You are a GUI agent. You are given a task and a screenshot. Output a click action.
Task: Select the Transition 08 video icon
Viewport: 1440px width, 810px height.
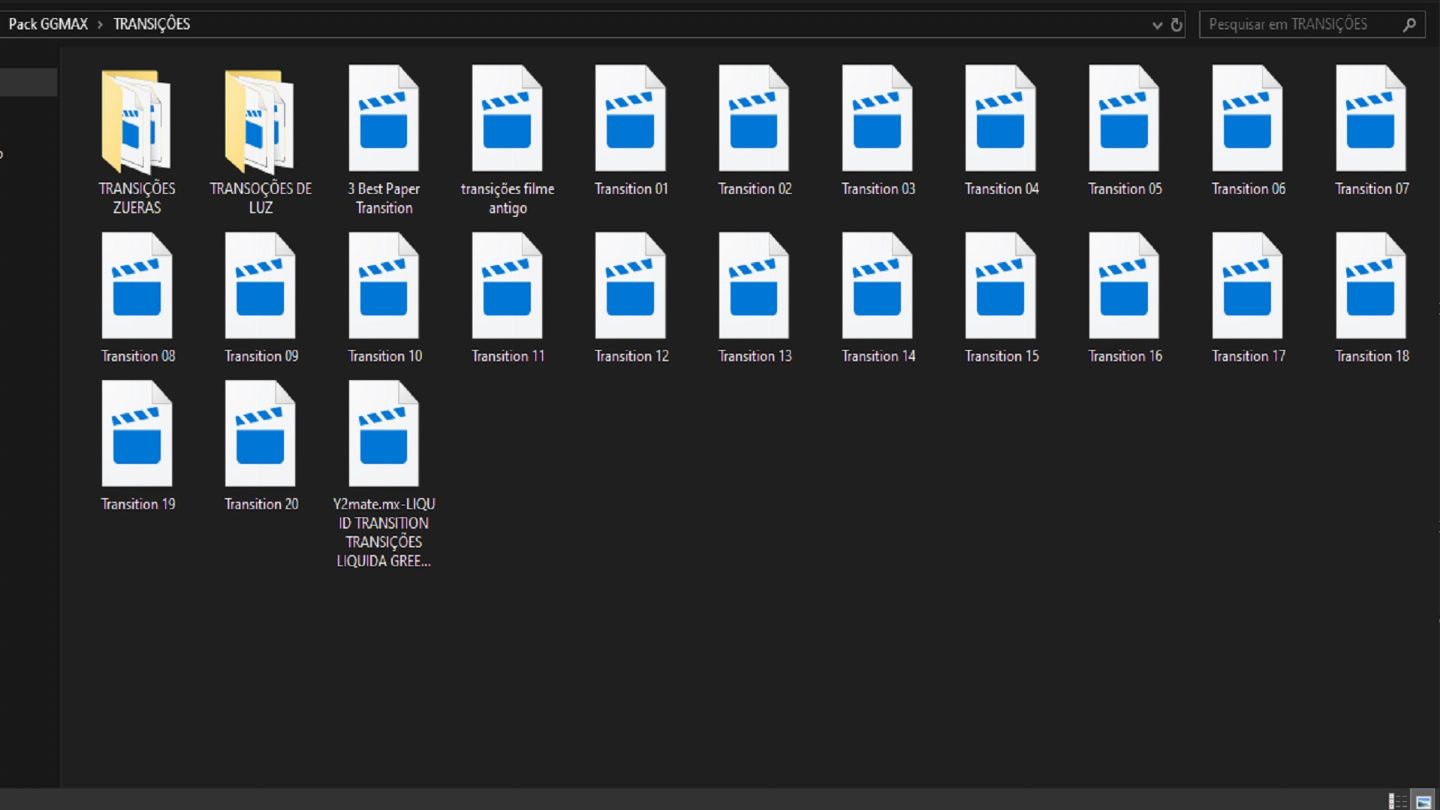137,286
